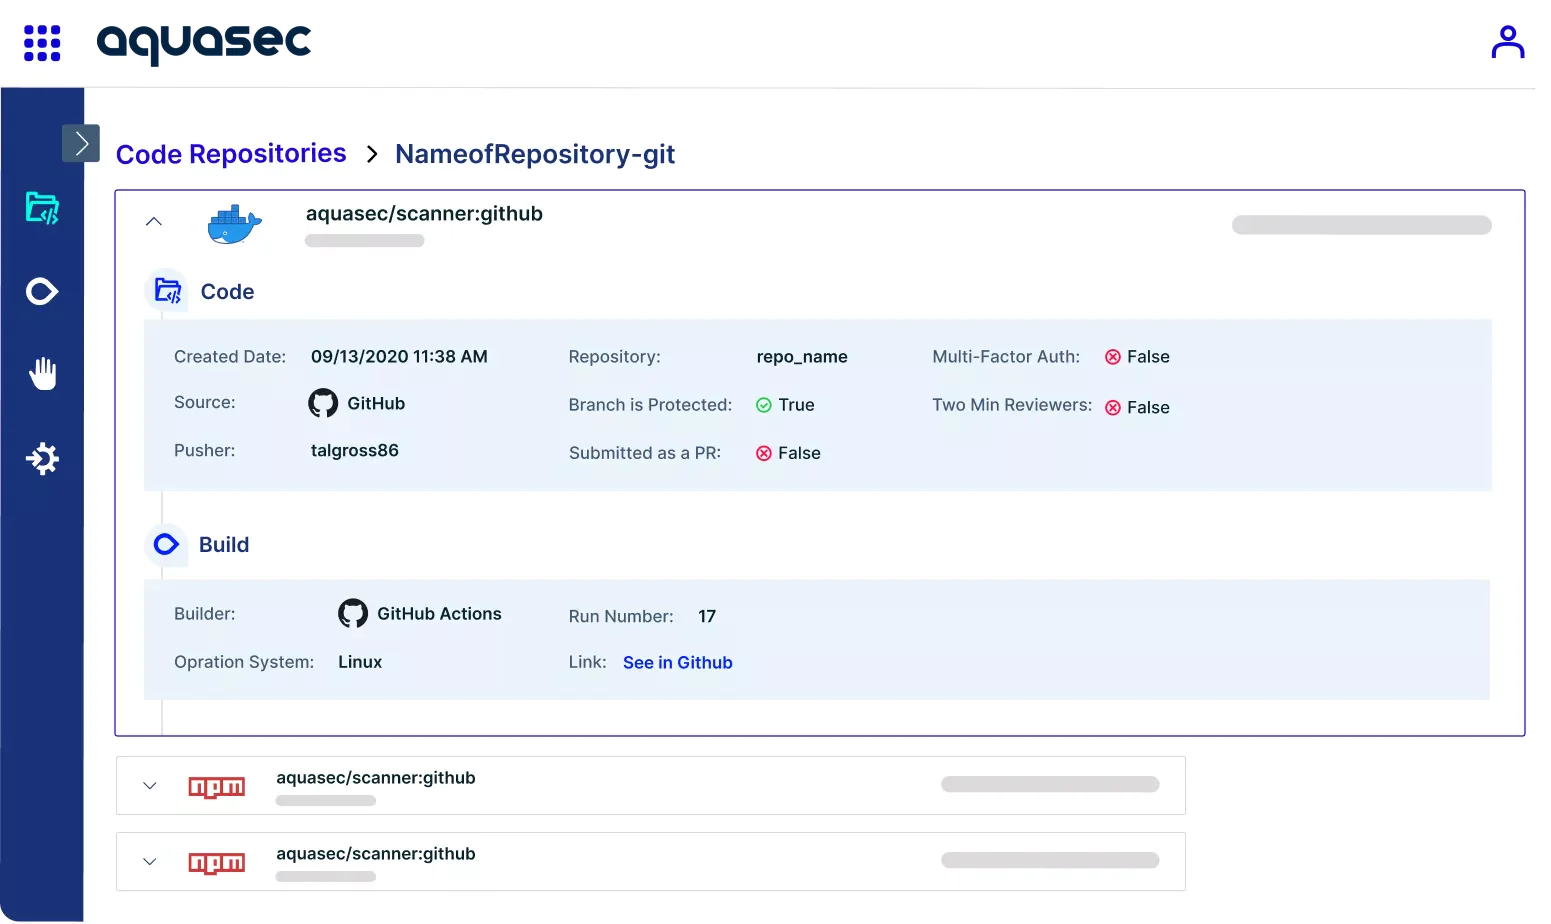Click the Build section heading
The width and height of the screenshot is (1551, 924).
click(x=224, y=545)
